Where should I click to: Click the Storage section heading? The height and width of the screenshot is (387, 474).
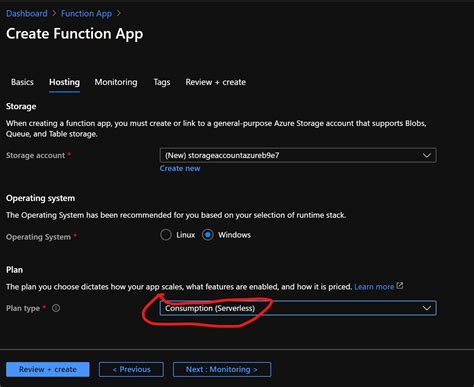coord(21,106)
